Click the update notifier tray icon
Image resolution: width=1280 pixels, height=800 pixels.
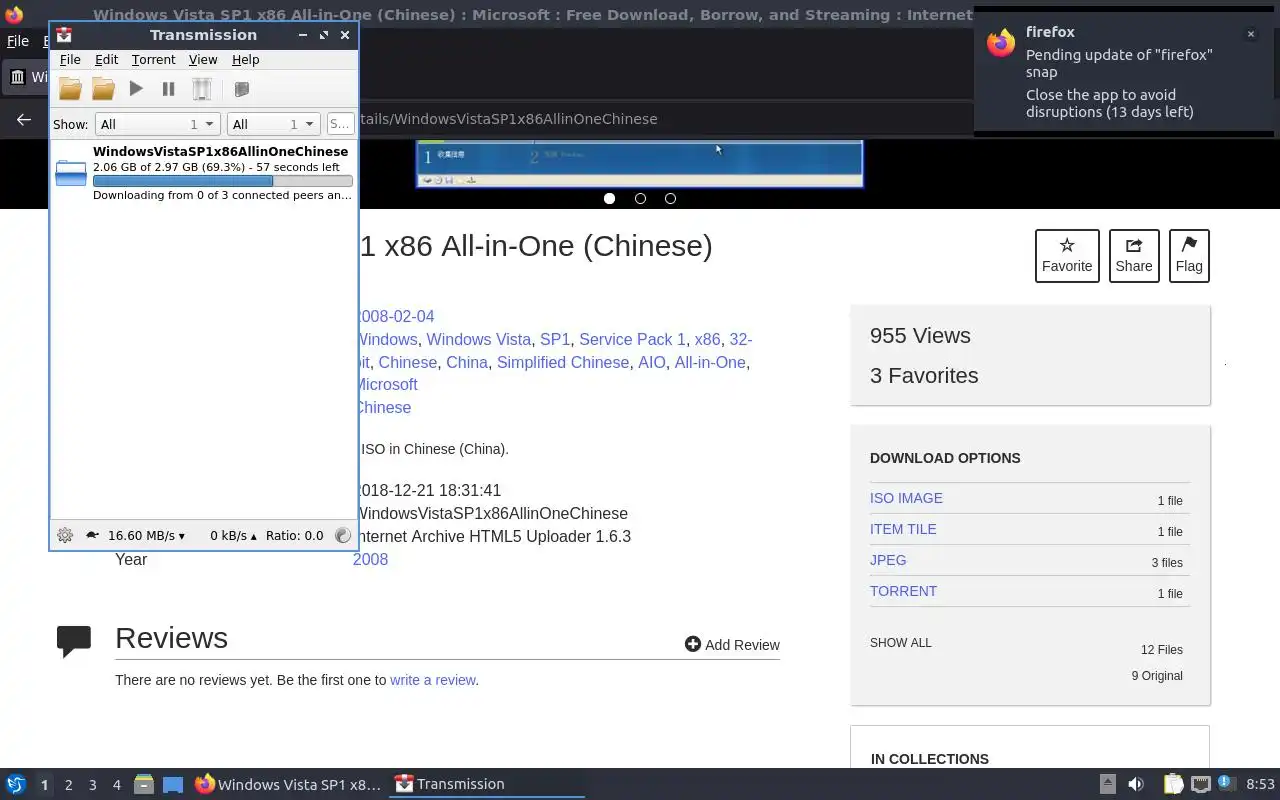(1226, 784)
